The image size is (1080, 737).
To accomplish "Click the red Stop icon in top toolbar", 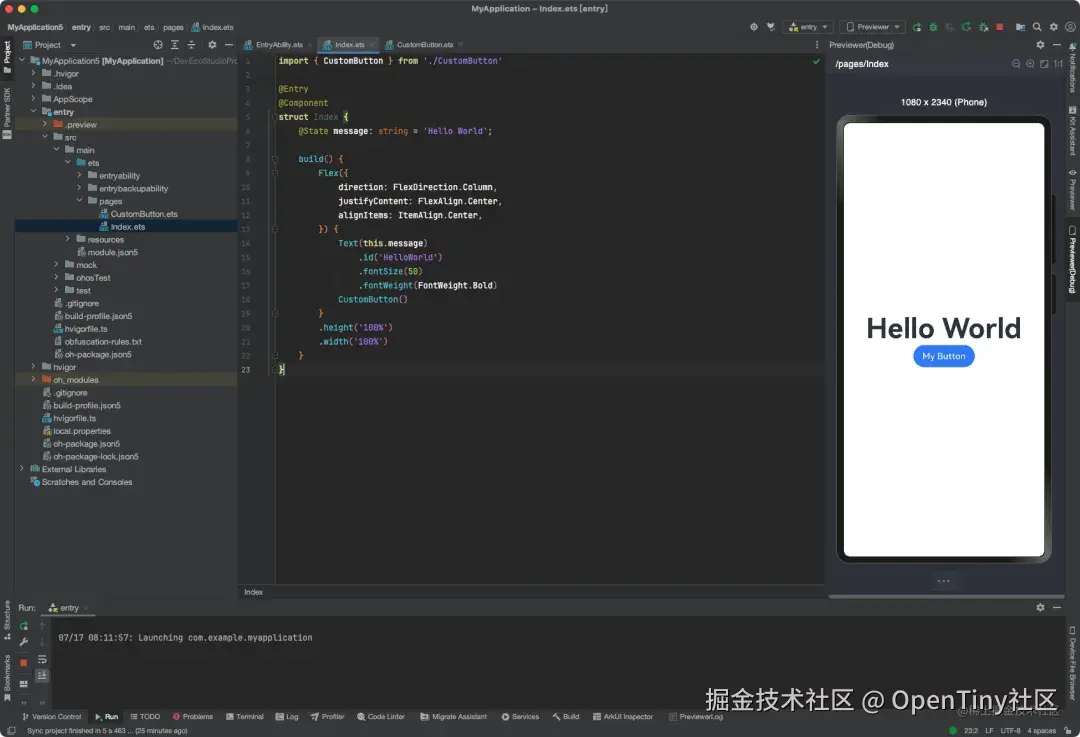I will tap(999, 27).
